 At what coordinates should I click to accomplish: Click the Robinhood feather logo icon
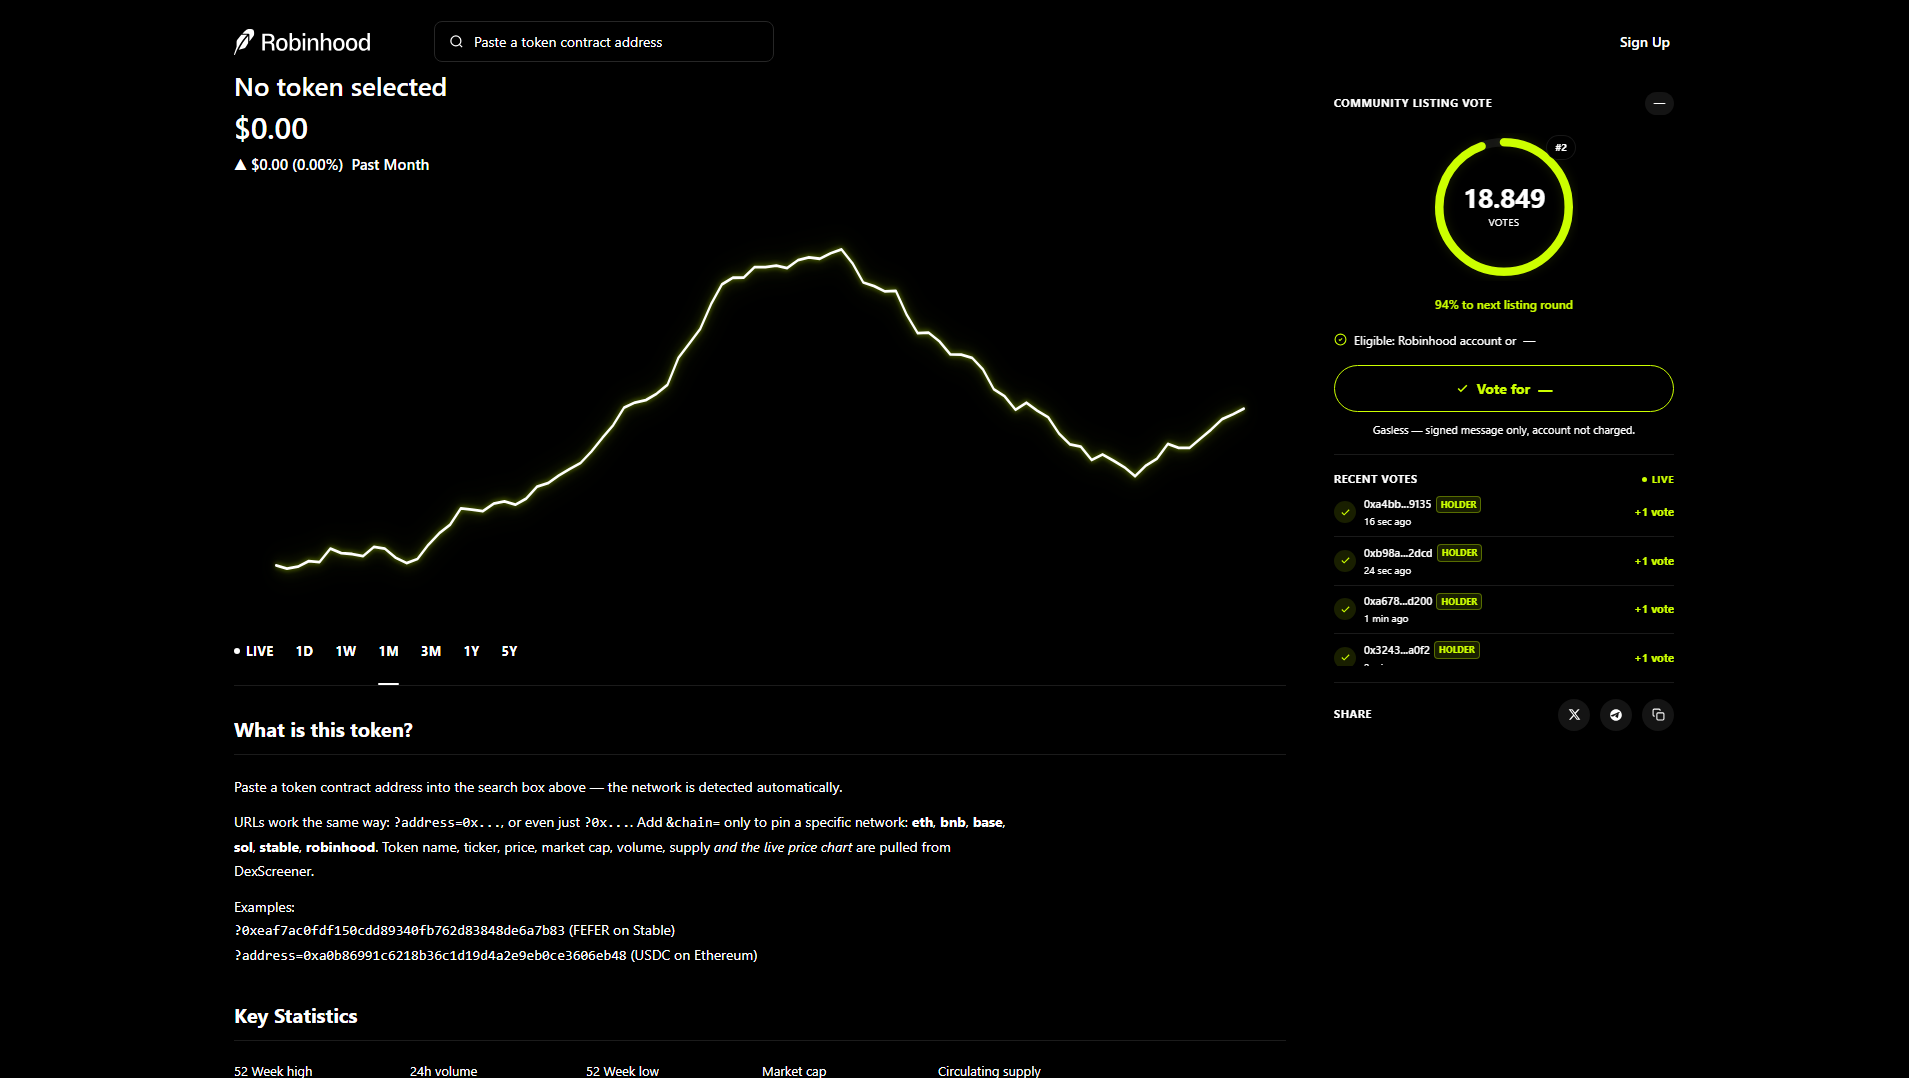pos(244,42)
